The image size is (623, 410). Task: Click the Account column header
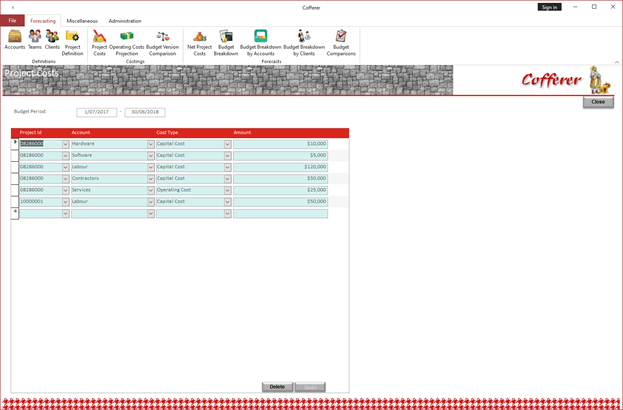point(81,133)
